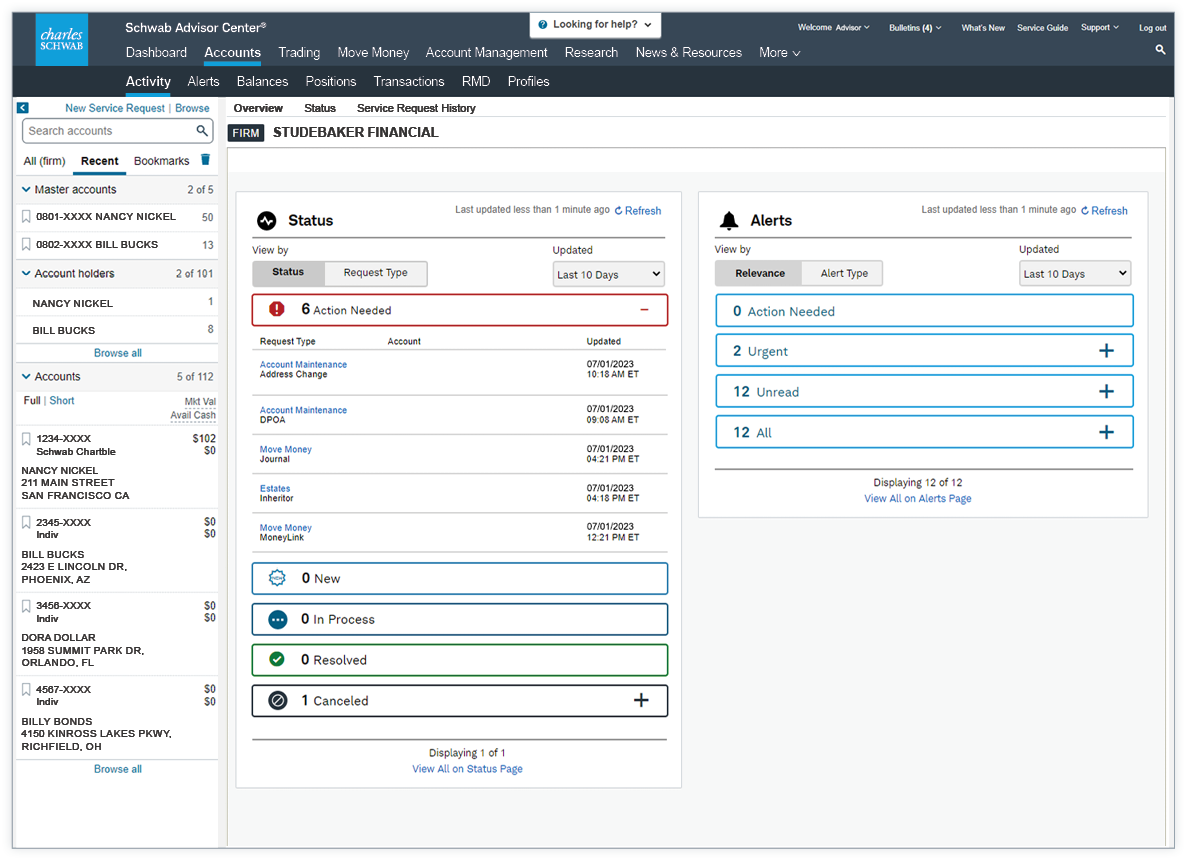Screen dimensions: 1187x861
Task: Open the More menu in main navigation
Action: pos(780,52)
